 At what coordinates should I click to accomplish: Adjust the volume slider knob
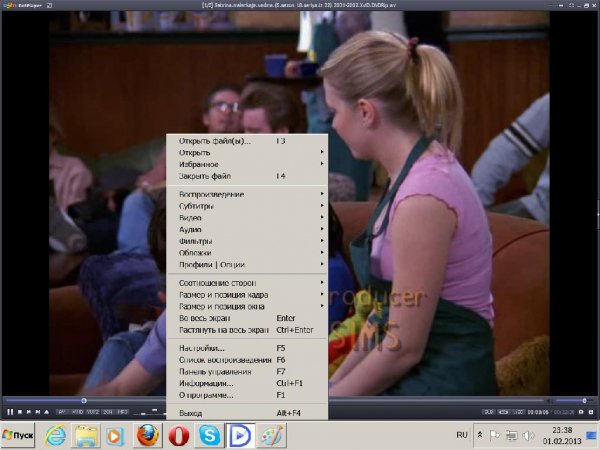click(584, 401)
